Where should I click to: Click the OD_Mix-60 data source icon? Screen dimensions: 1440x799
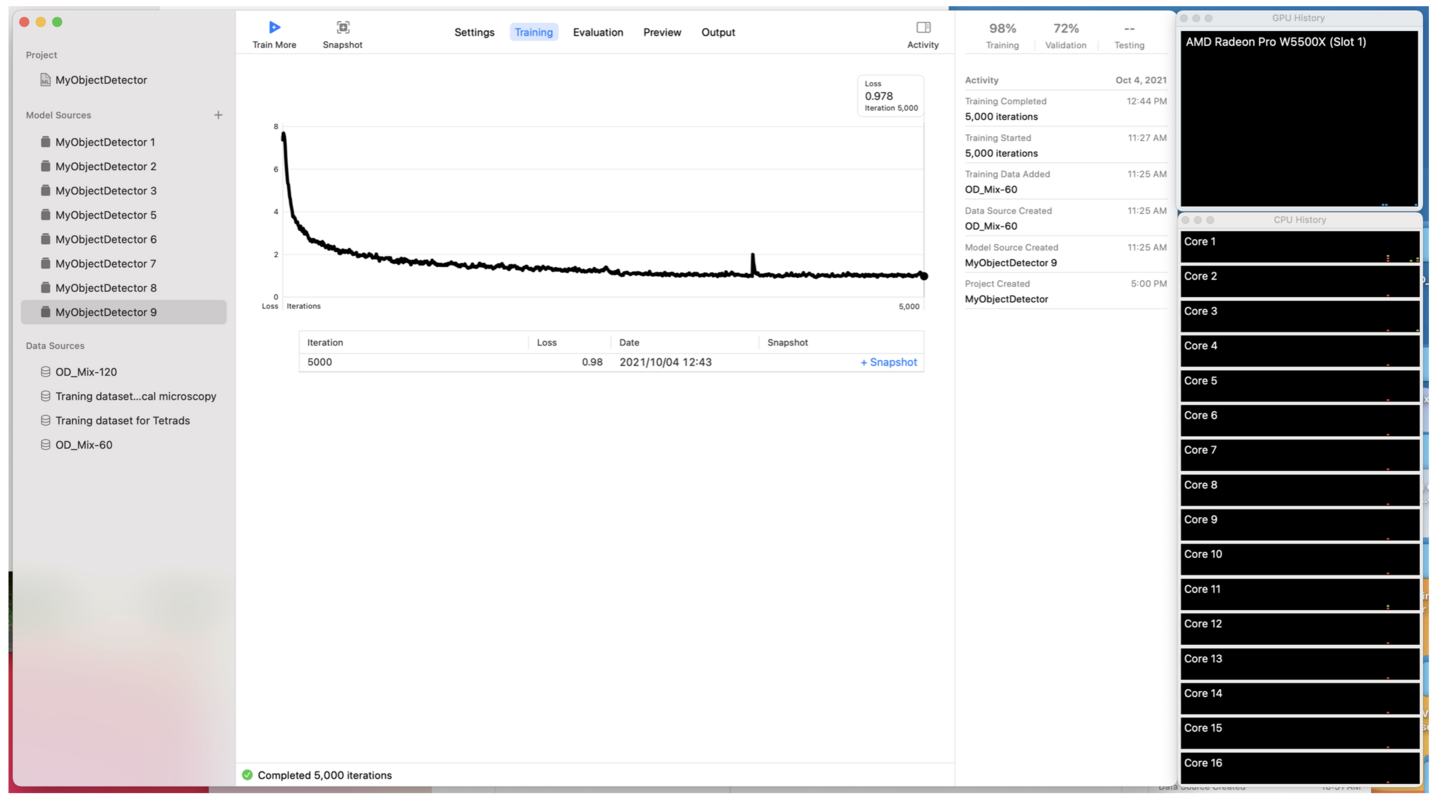pos(45,445)
